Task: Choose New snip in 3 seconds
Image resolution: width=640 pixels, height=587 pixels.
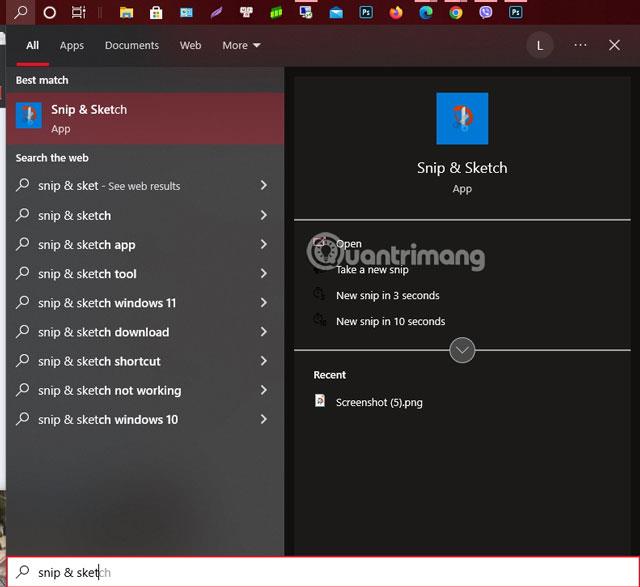Action: 388,296
